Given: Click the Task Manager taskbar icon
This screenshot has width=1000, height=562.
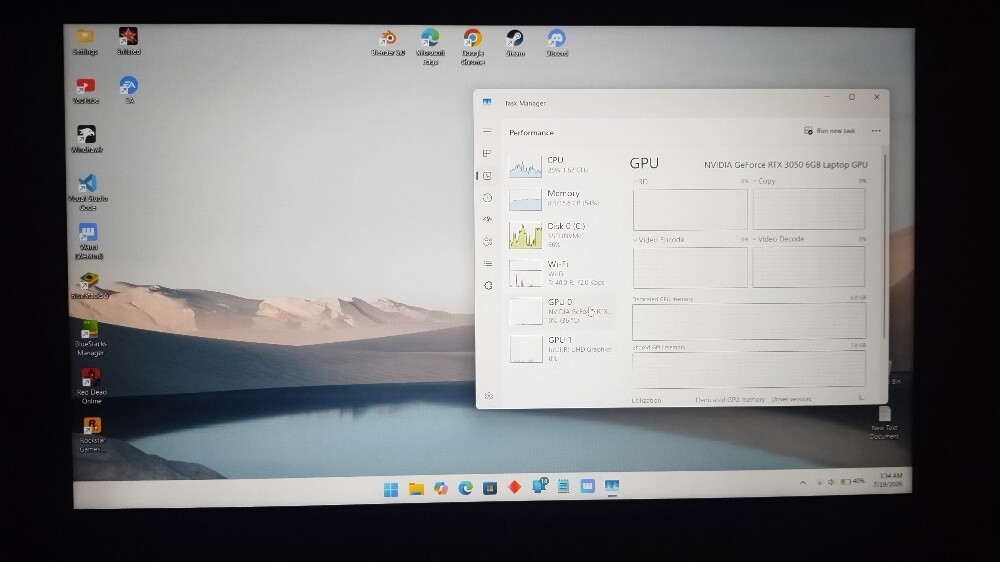Looking at the screenshot, I should (612, 486).
